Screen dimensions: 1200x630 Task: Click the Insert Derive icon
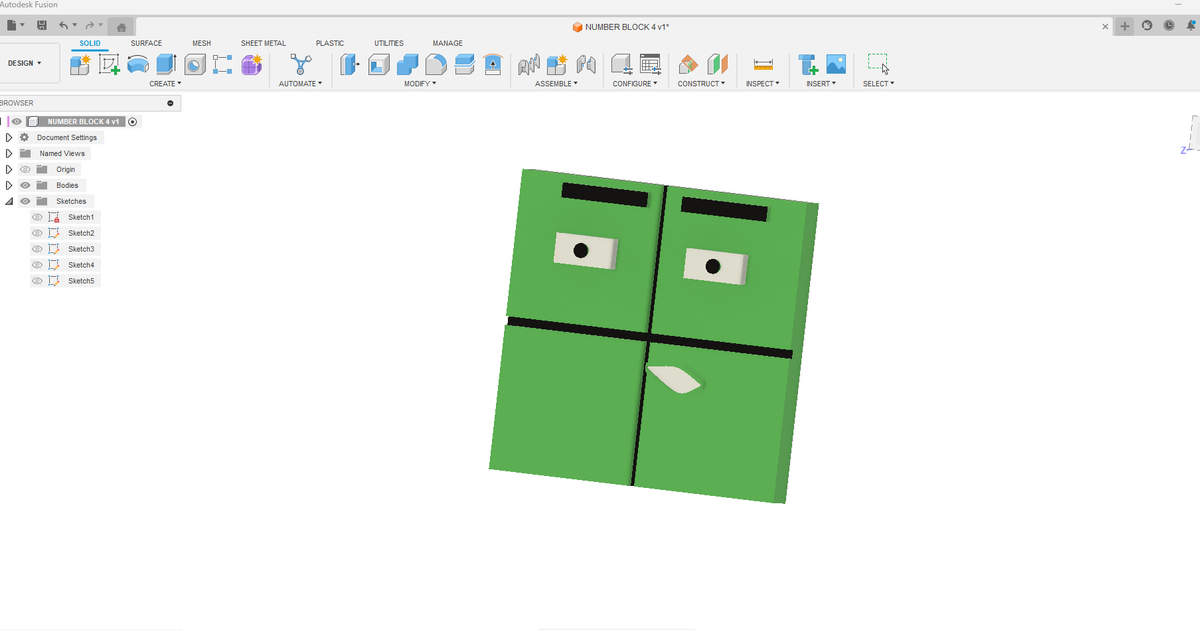click(x=808, y=65)
